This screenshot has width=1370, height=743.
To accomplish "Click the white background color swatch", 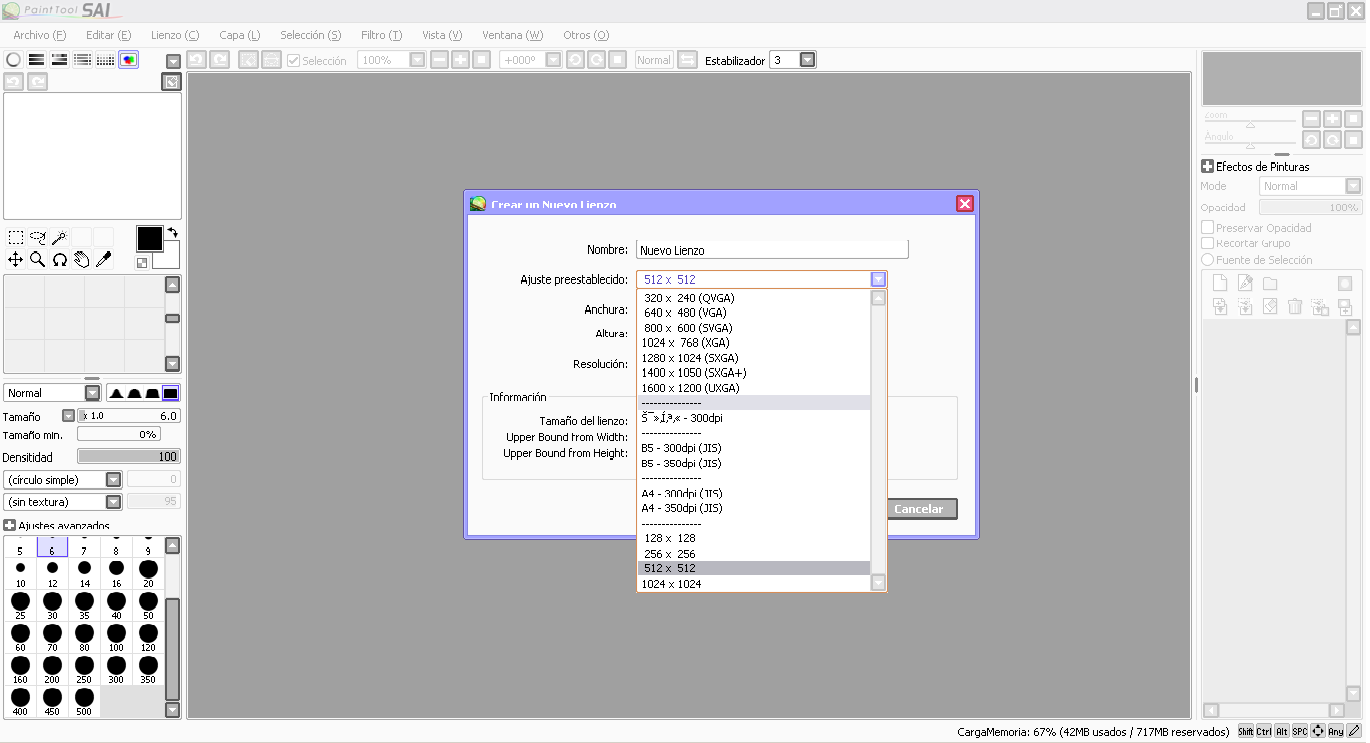I will tap(171, 258).
